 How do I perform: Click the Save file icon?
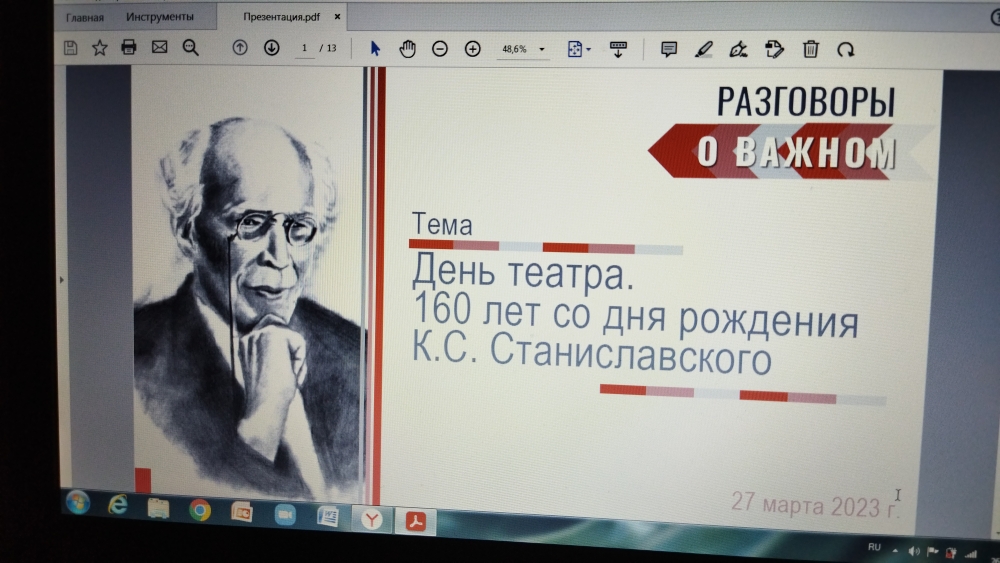70,48
